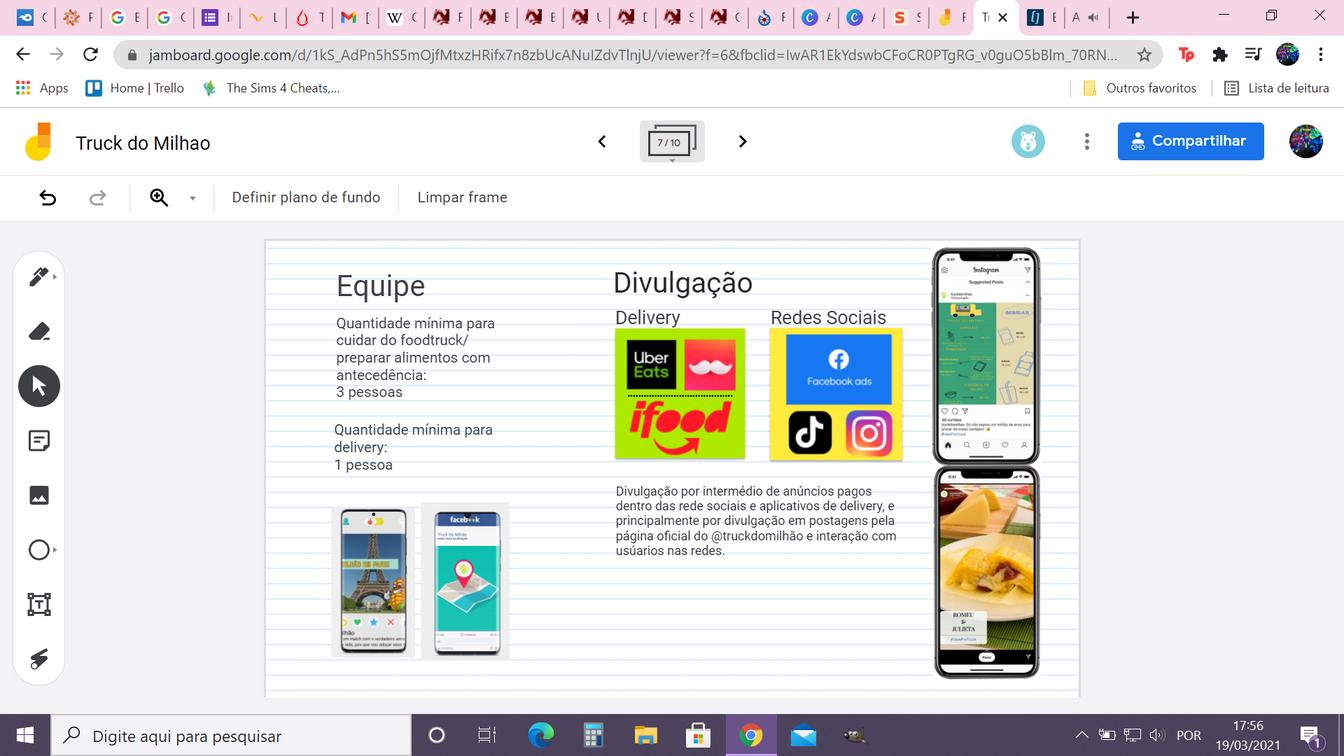Viewport: 1344px width, 756px height.
Task: Switch to the Wikipedia tab
Action: click(x=401, y=17)
